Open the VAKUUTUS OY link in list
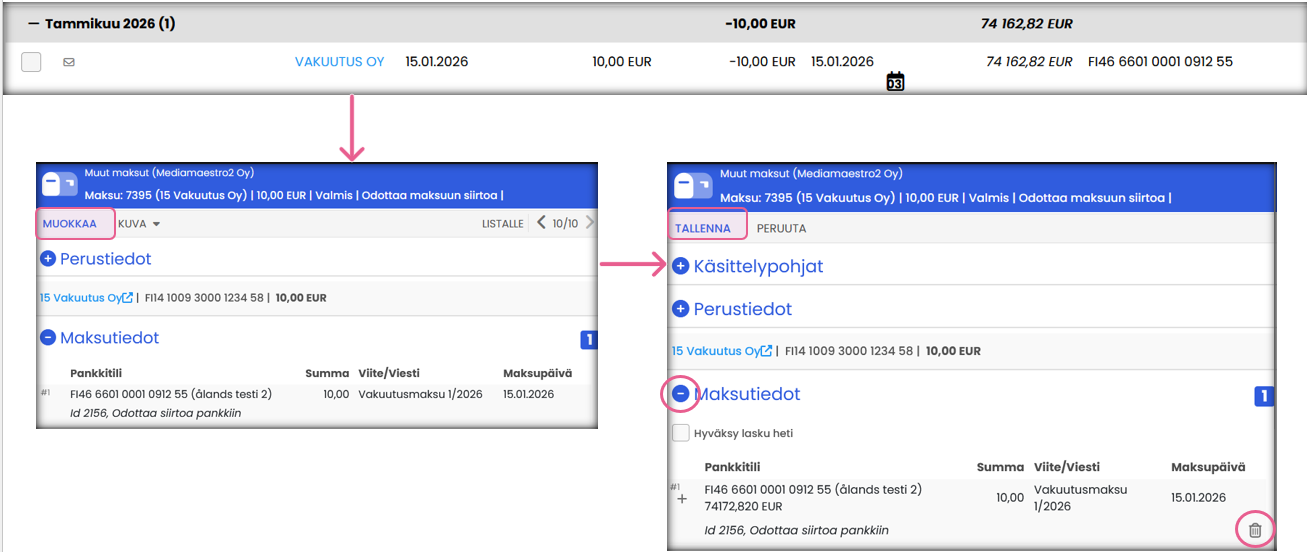The height and width of the screenshot is (552, 1307). point(339,62)
